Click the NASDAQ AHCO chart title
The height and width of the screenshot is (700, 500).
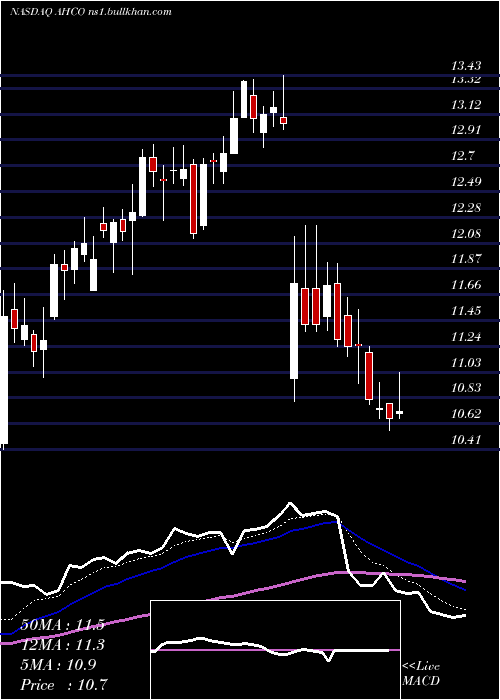(91, 12)
